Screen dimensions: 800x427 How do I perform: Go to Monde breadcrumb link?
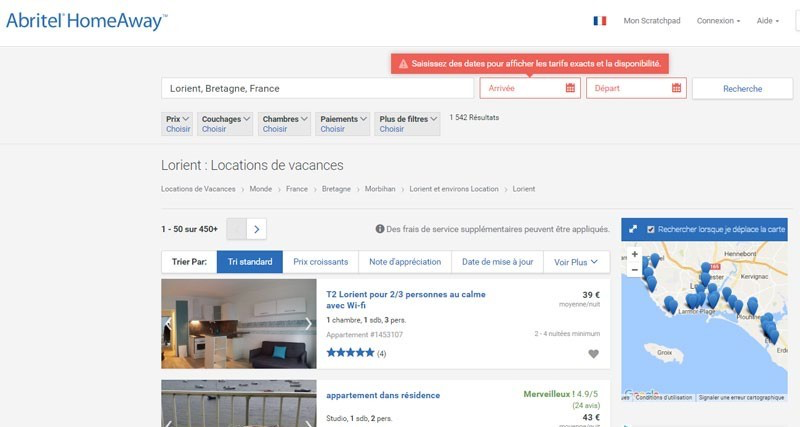[x=261, y=189]
